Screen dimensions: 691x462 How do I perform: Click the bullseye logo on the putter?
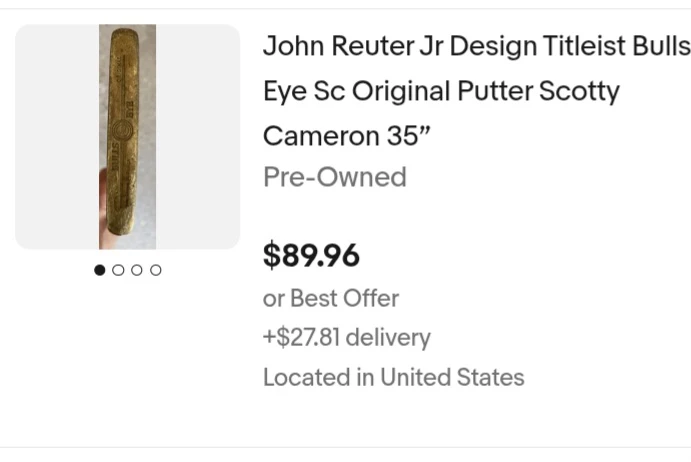coord(122,130)
